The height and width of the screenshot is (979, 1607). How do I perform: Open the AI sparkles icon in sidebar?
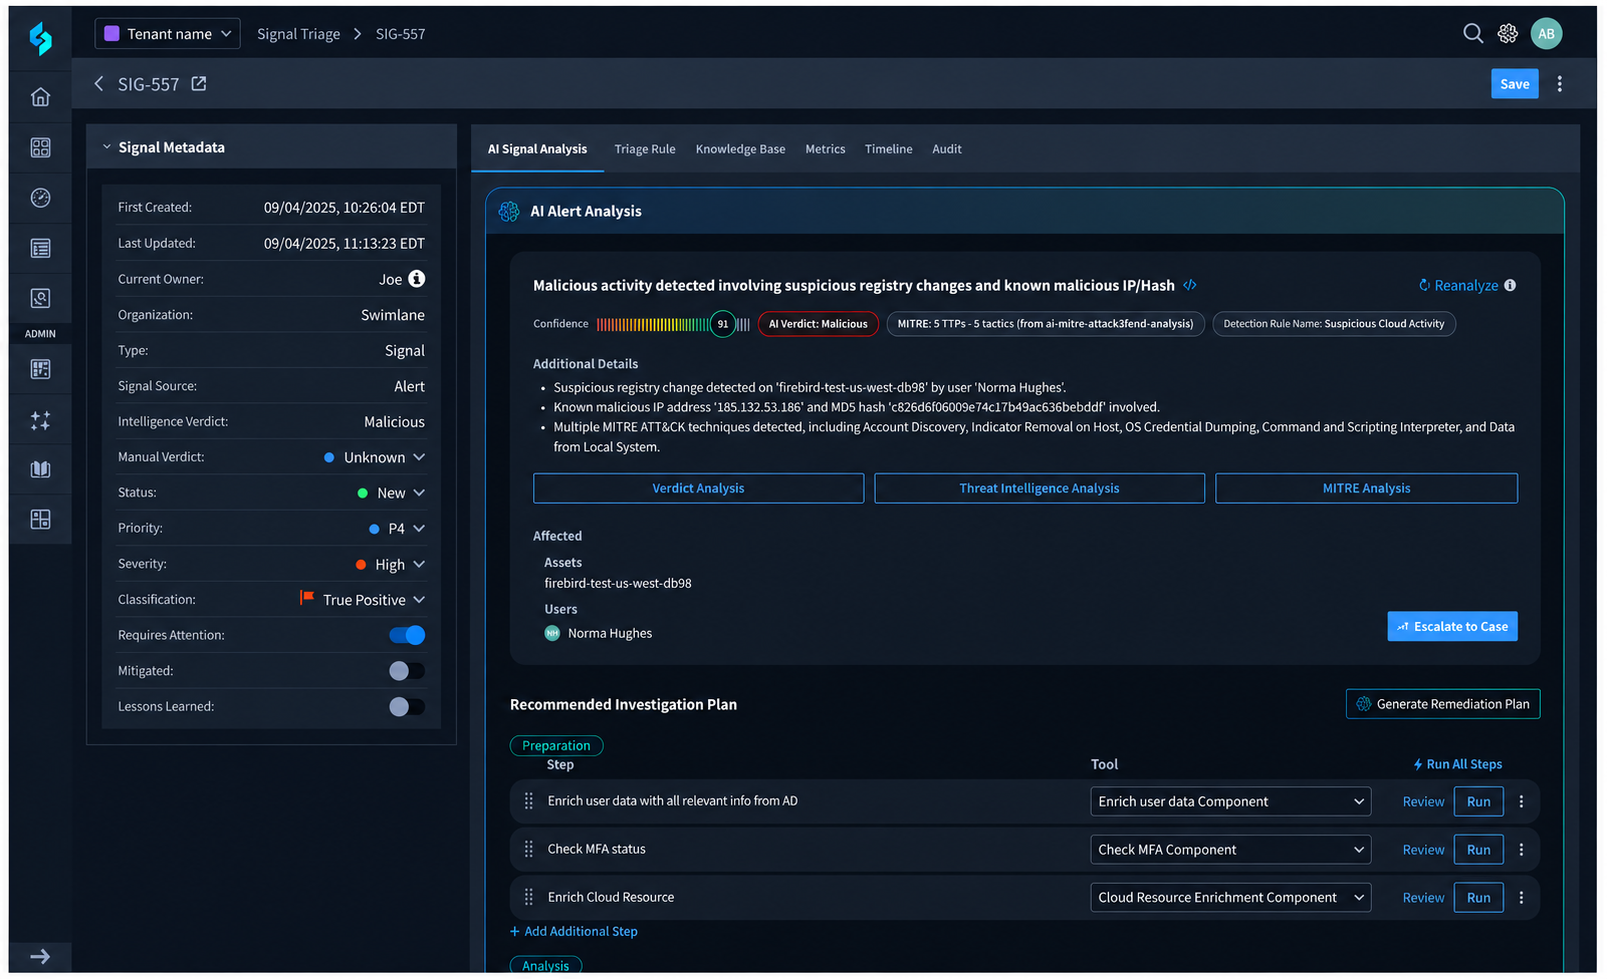point(40,420)
